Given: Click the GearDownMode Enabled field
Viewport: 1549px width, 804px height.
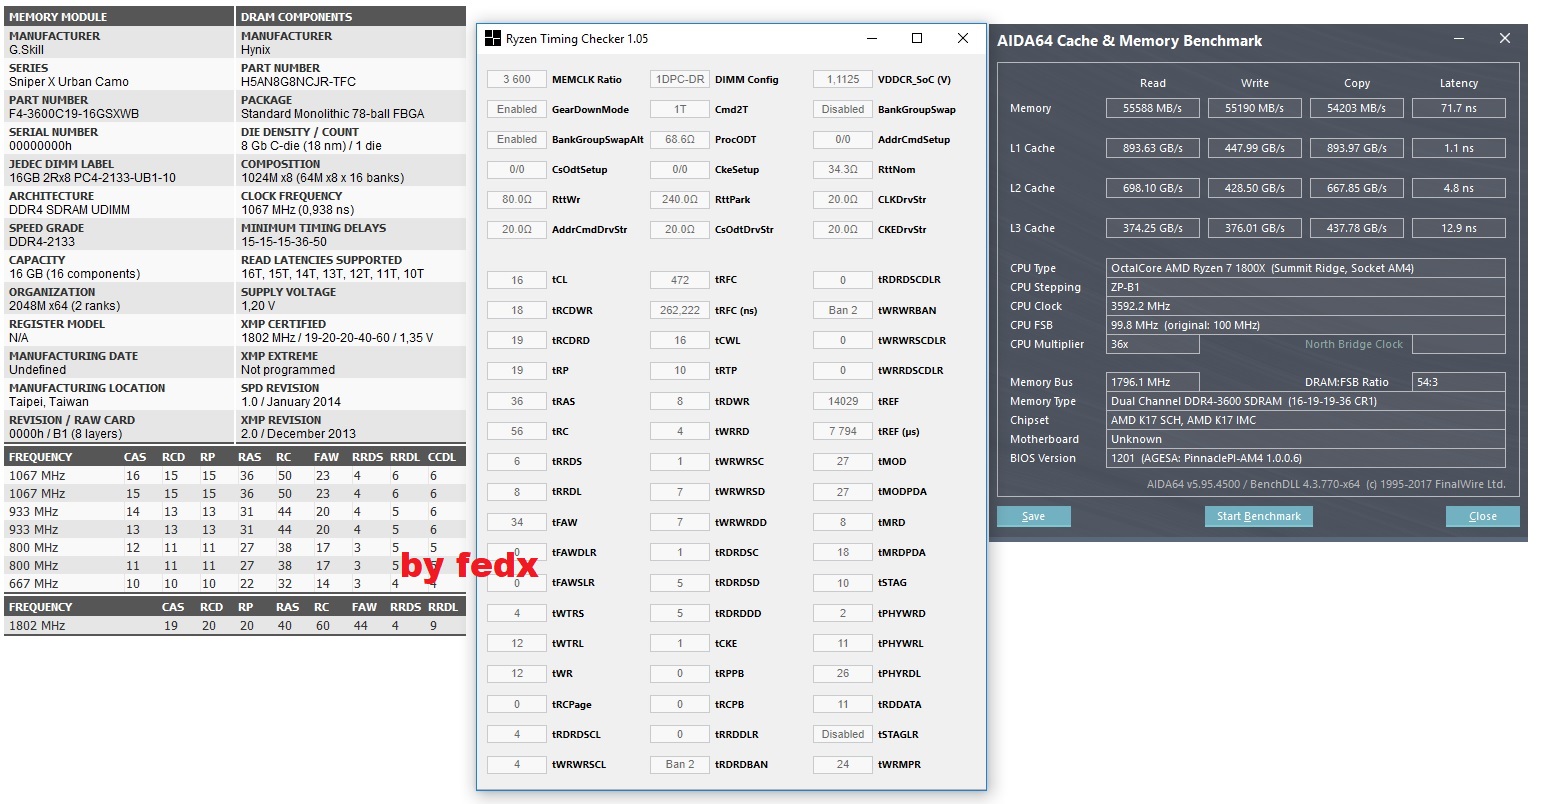Looking at the screenshot, I should coord(517,110).
